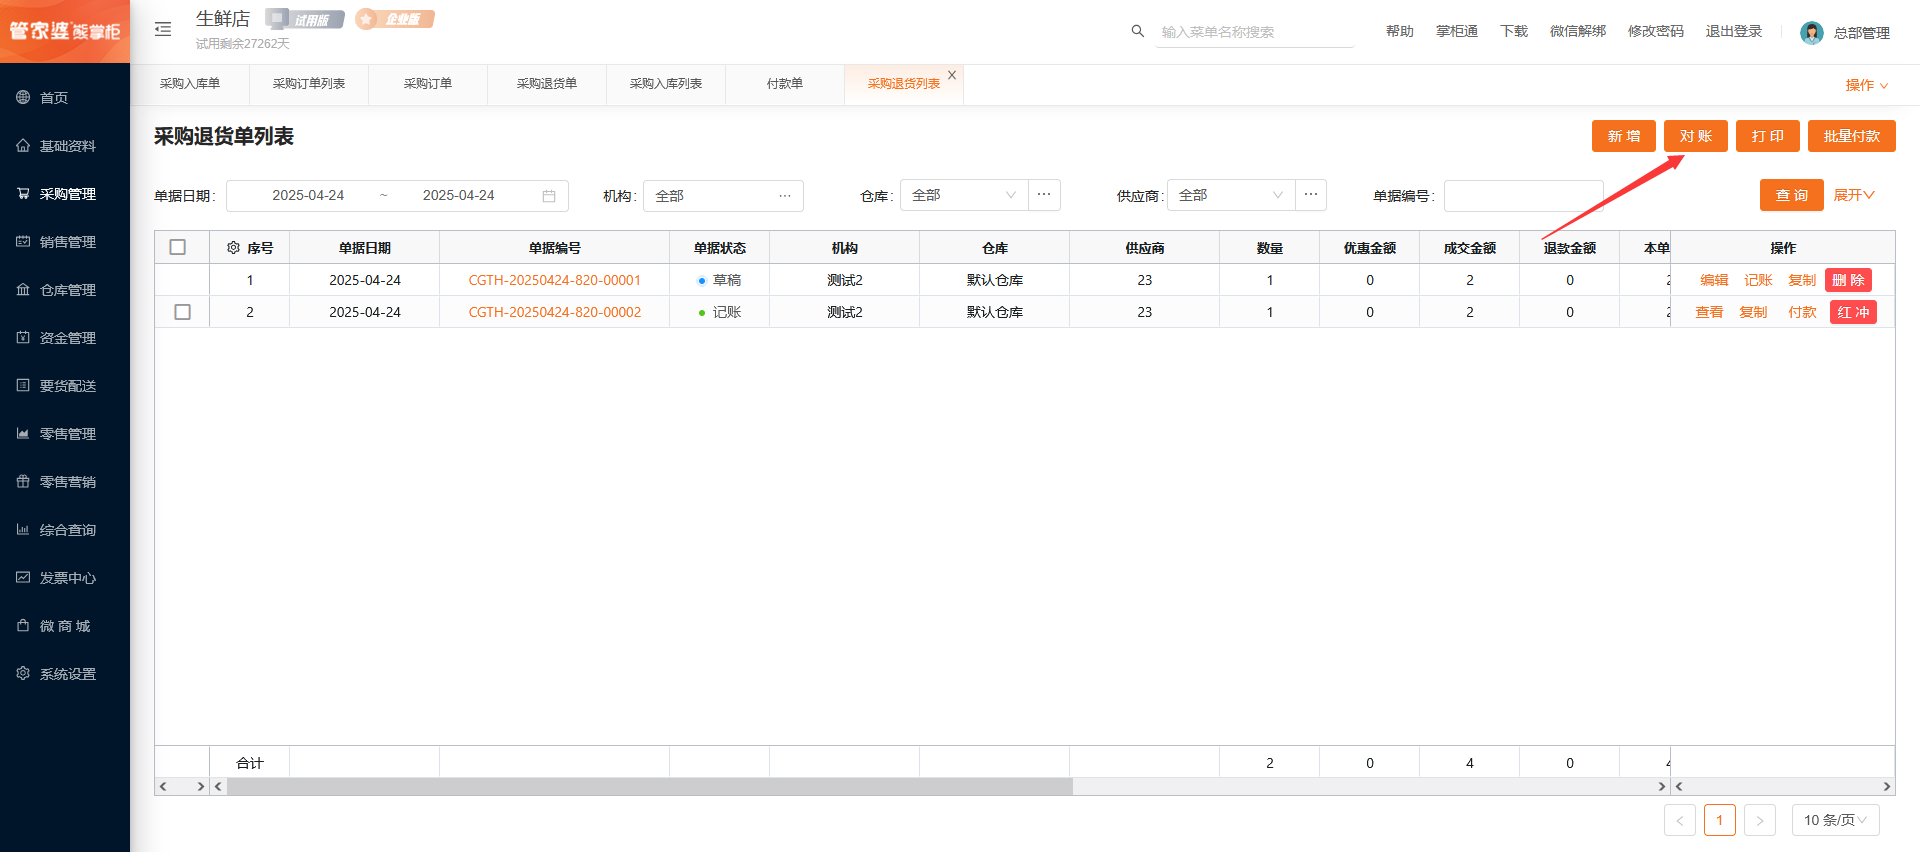Delete the draft row with 删除
Viewport: 1920px width, 852px height.
(x=1848, y=280)
